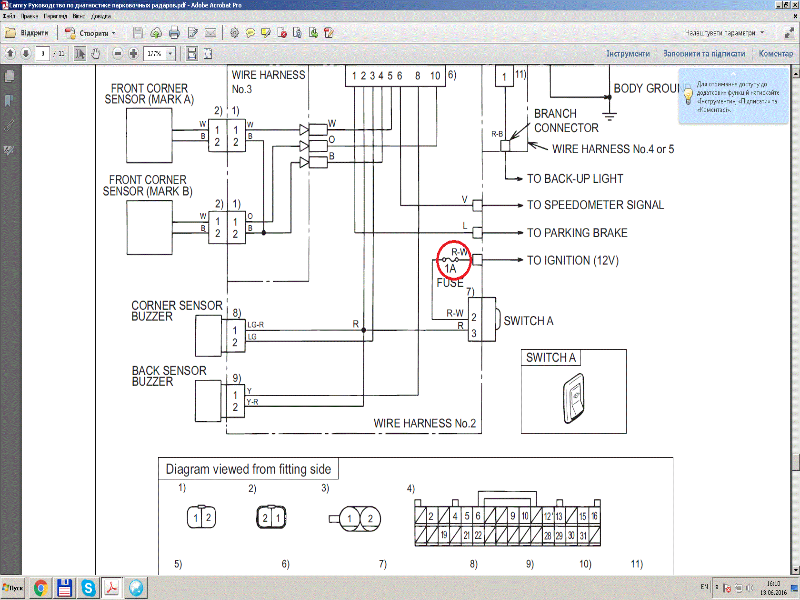The height and width of the screenshot is (600, 800).
Task: Activate the text Selection cursor tool
Action: point(82,53)
